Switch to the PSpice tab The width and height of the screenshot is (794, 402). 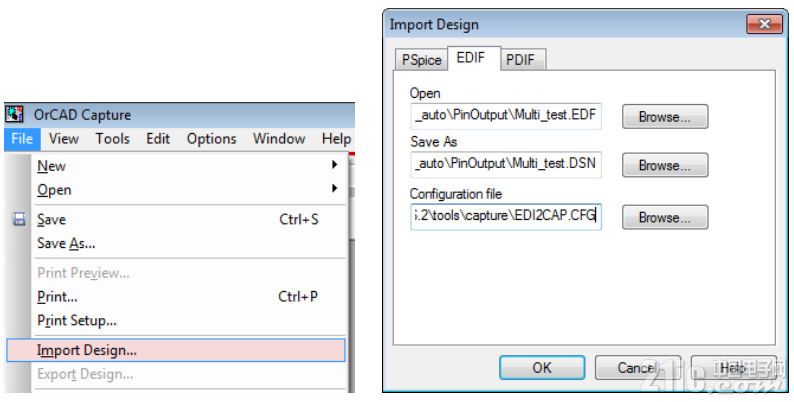point(421,60)
